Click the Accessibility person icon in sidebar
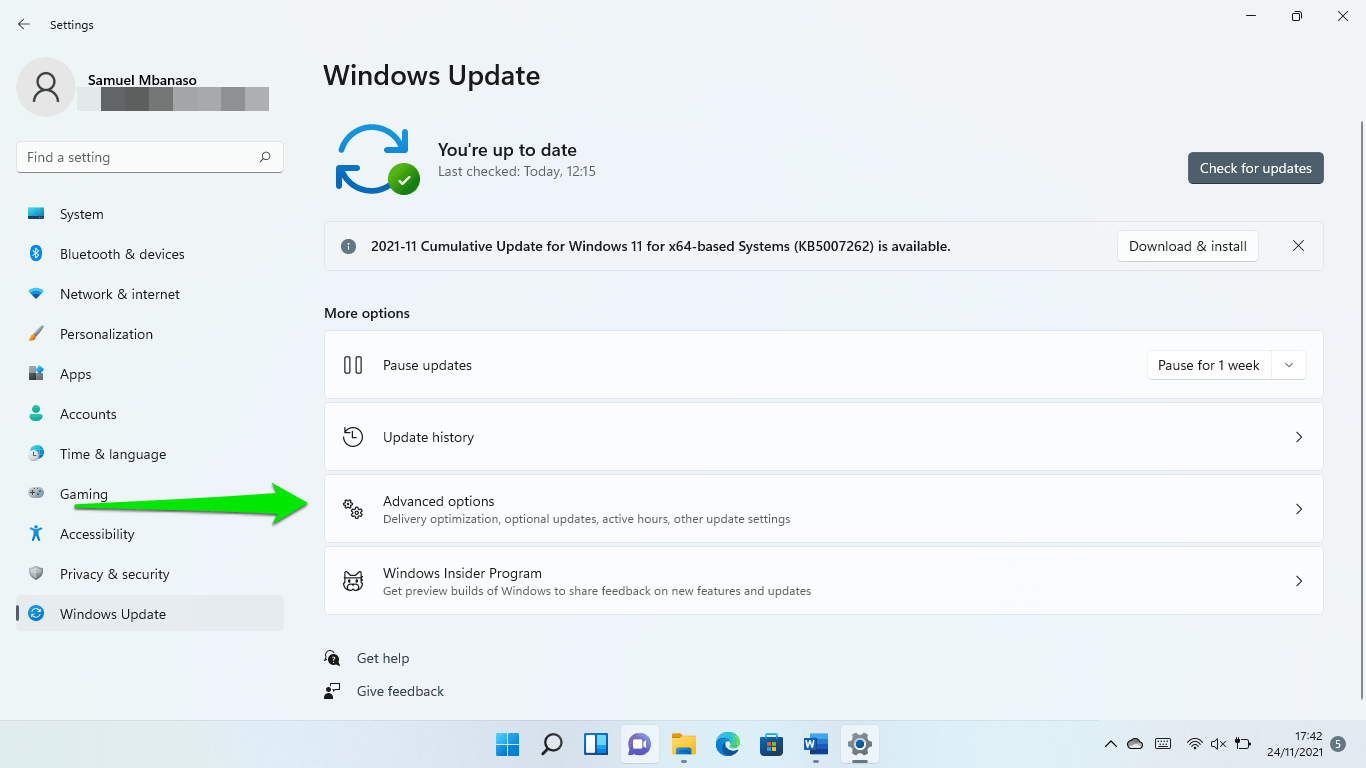Image resolution: width=1366 pixels, height=768 pixels. [x=36, y=534]
